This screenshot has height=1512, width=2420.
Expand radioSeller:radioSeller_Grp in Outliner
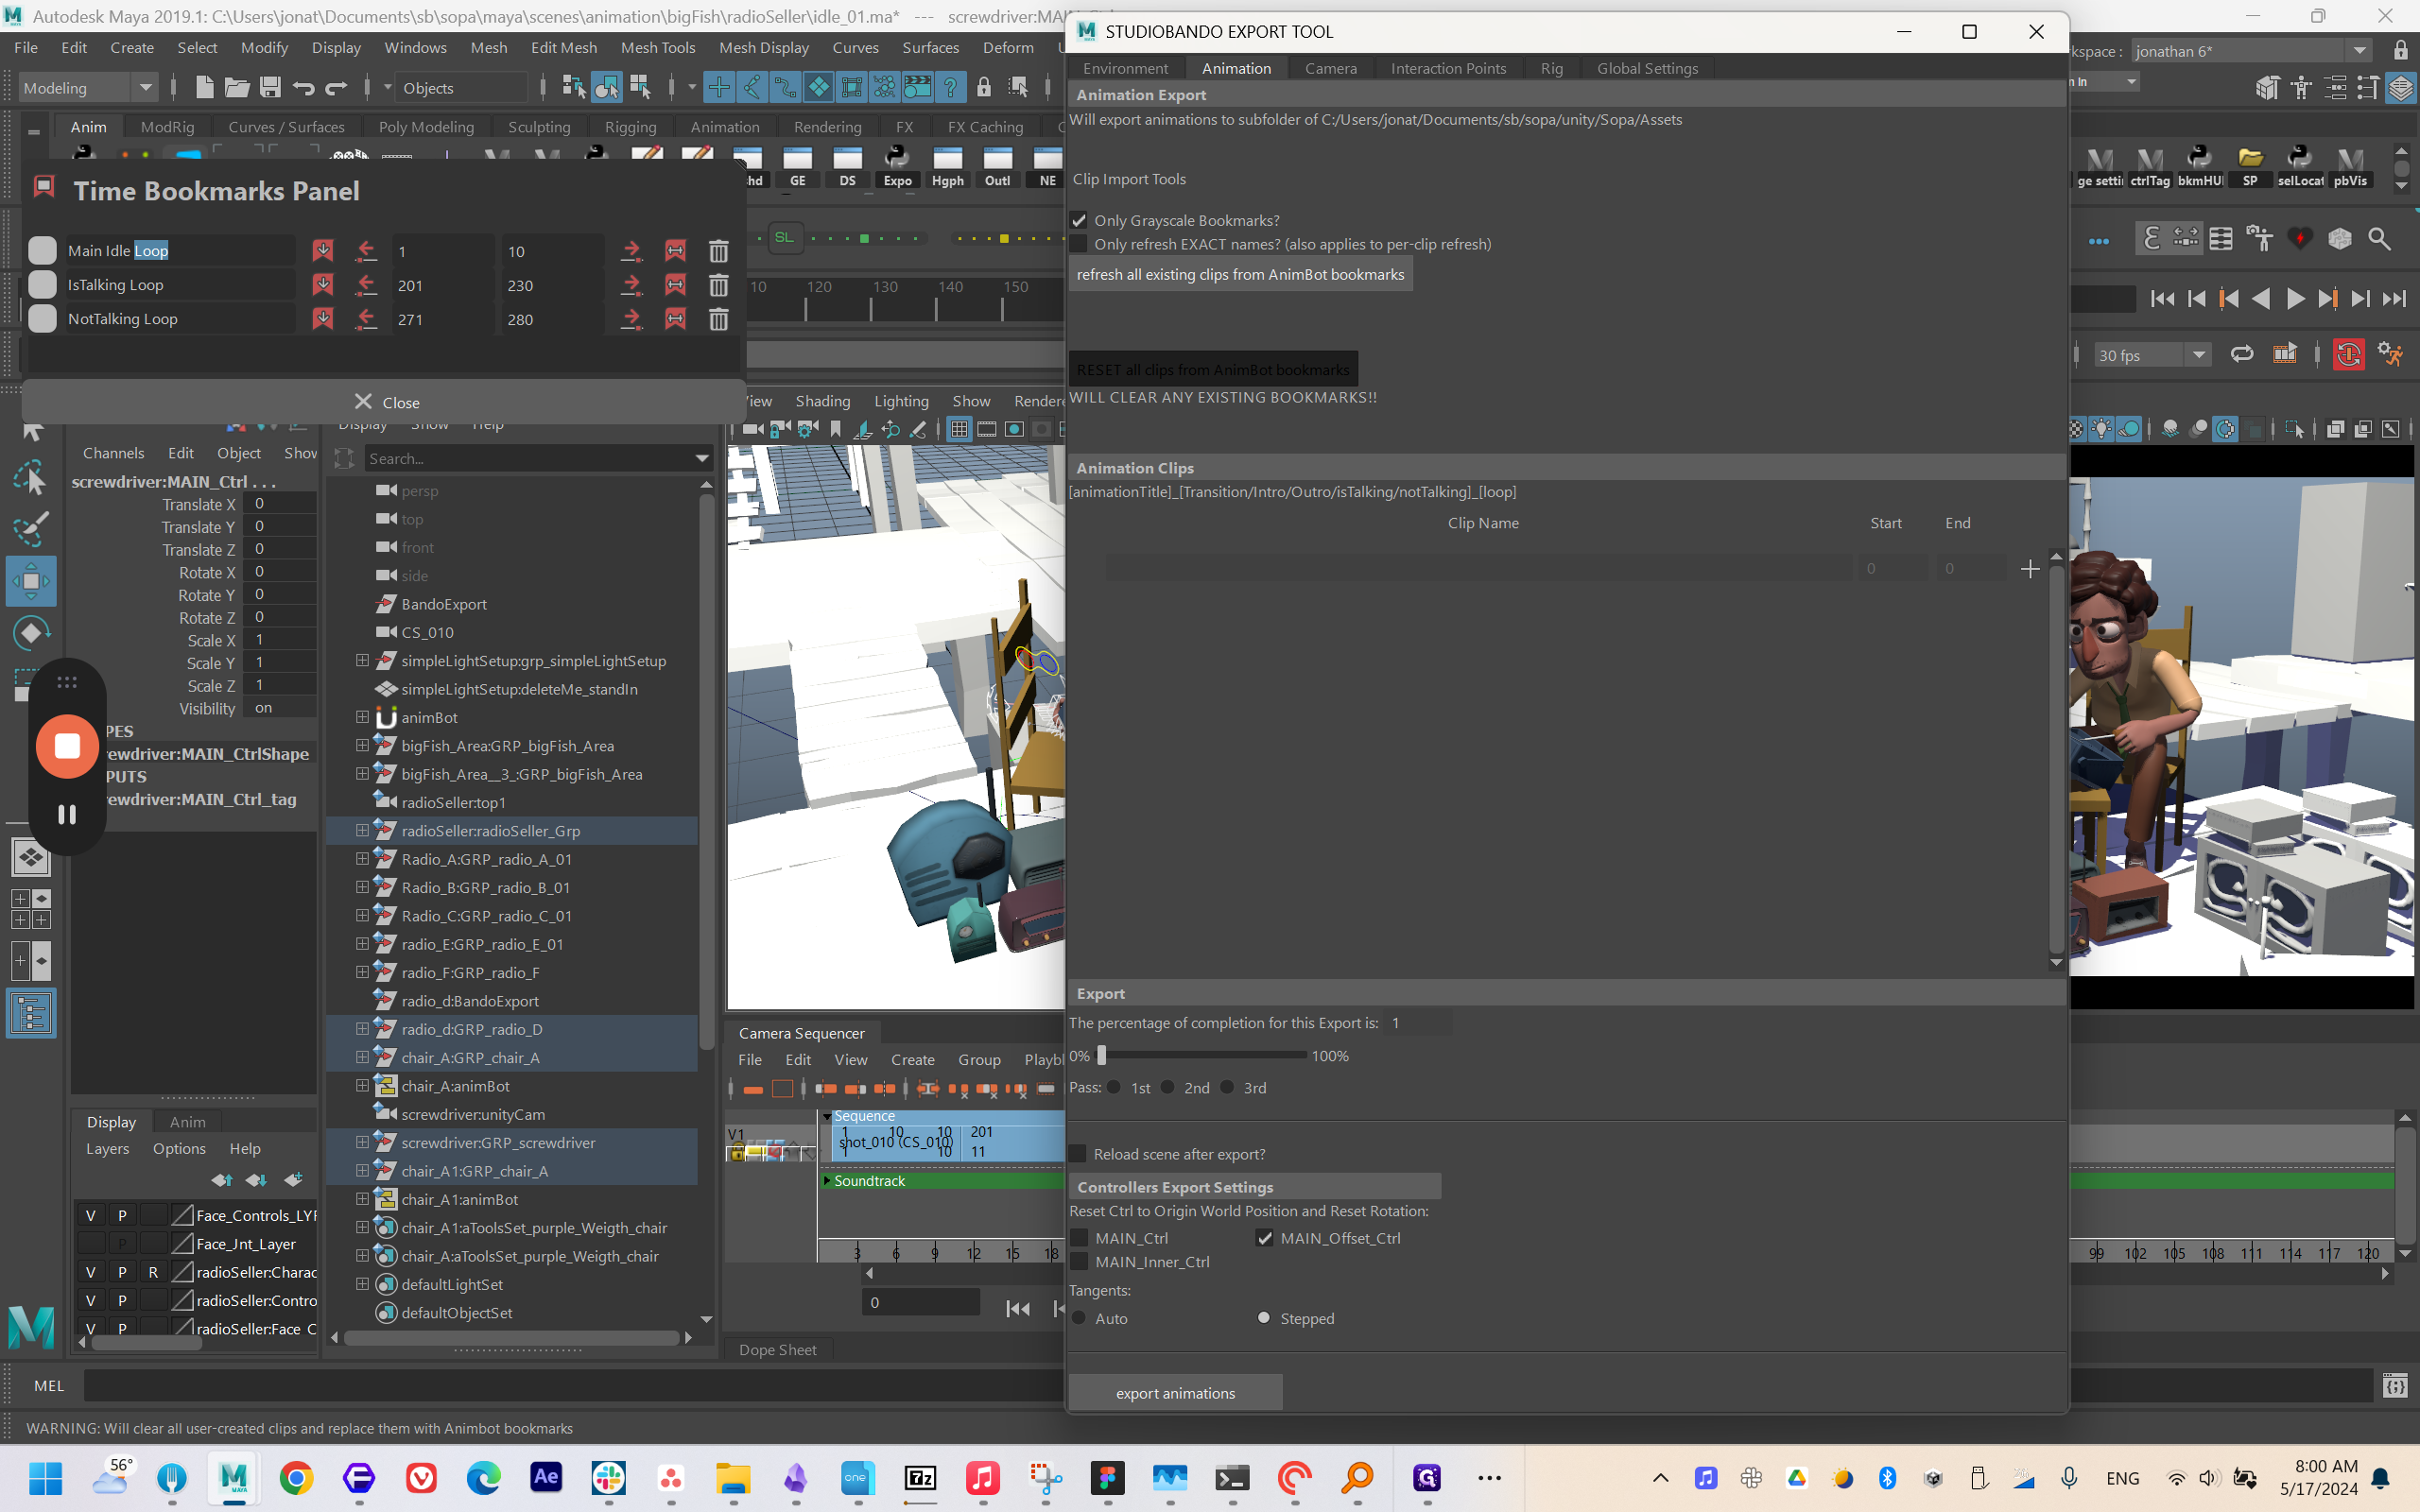tap(362, 830)
